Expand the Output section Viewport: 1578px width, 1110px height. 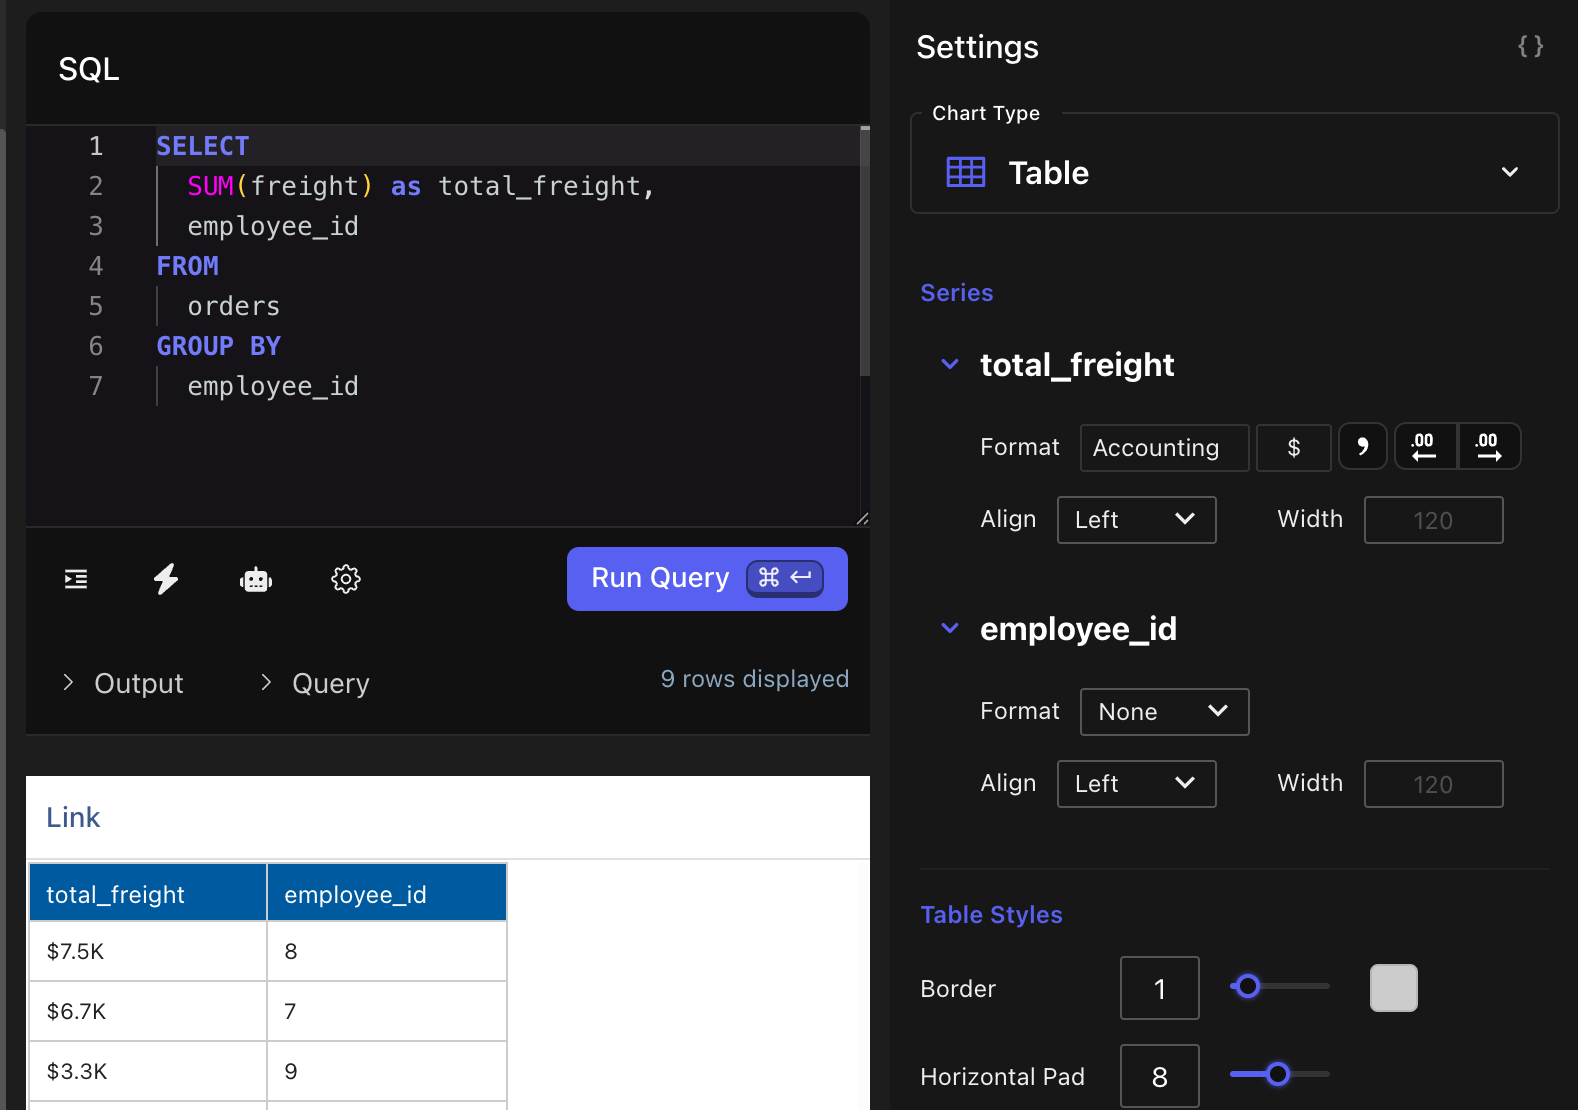click(124, 683)
